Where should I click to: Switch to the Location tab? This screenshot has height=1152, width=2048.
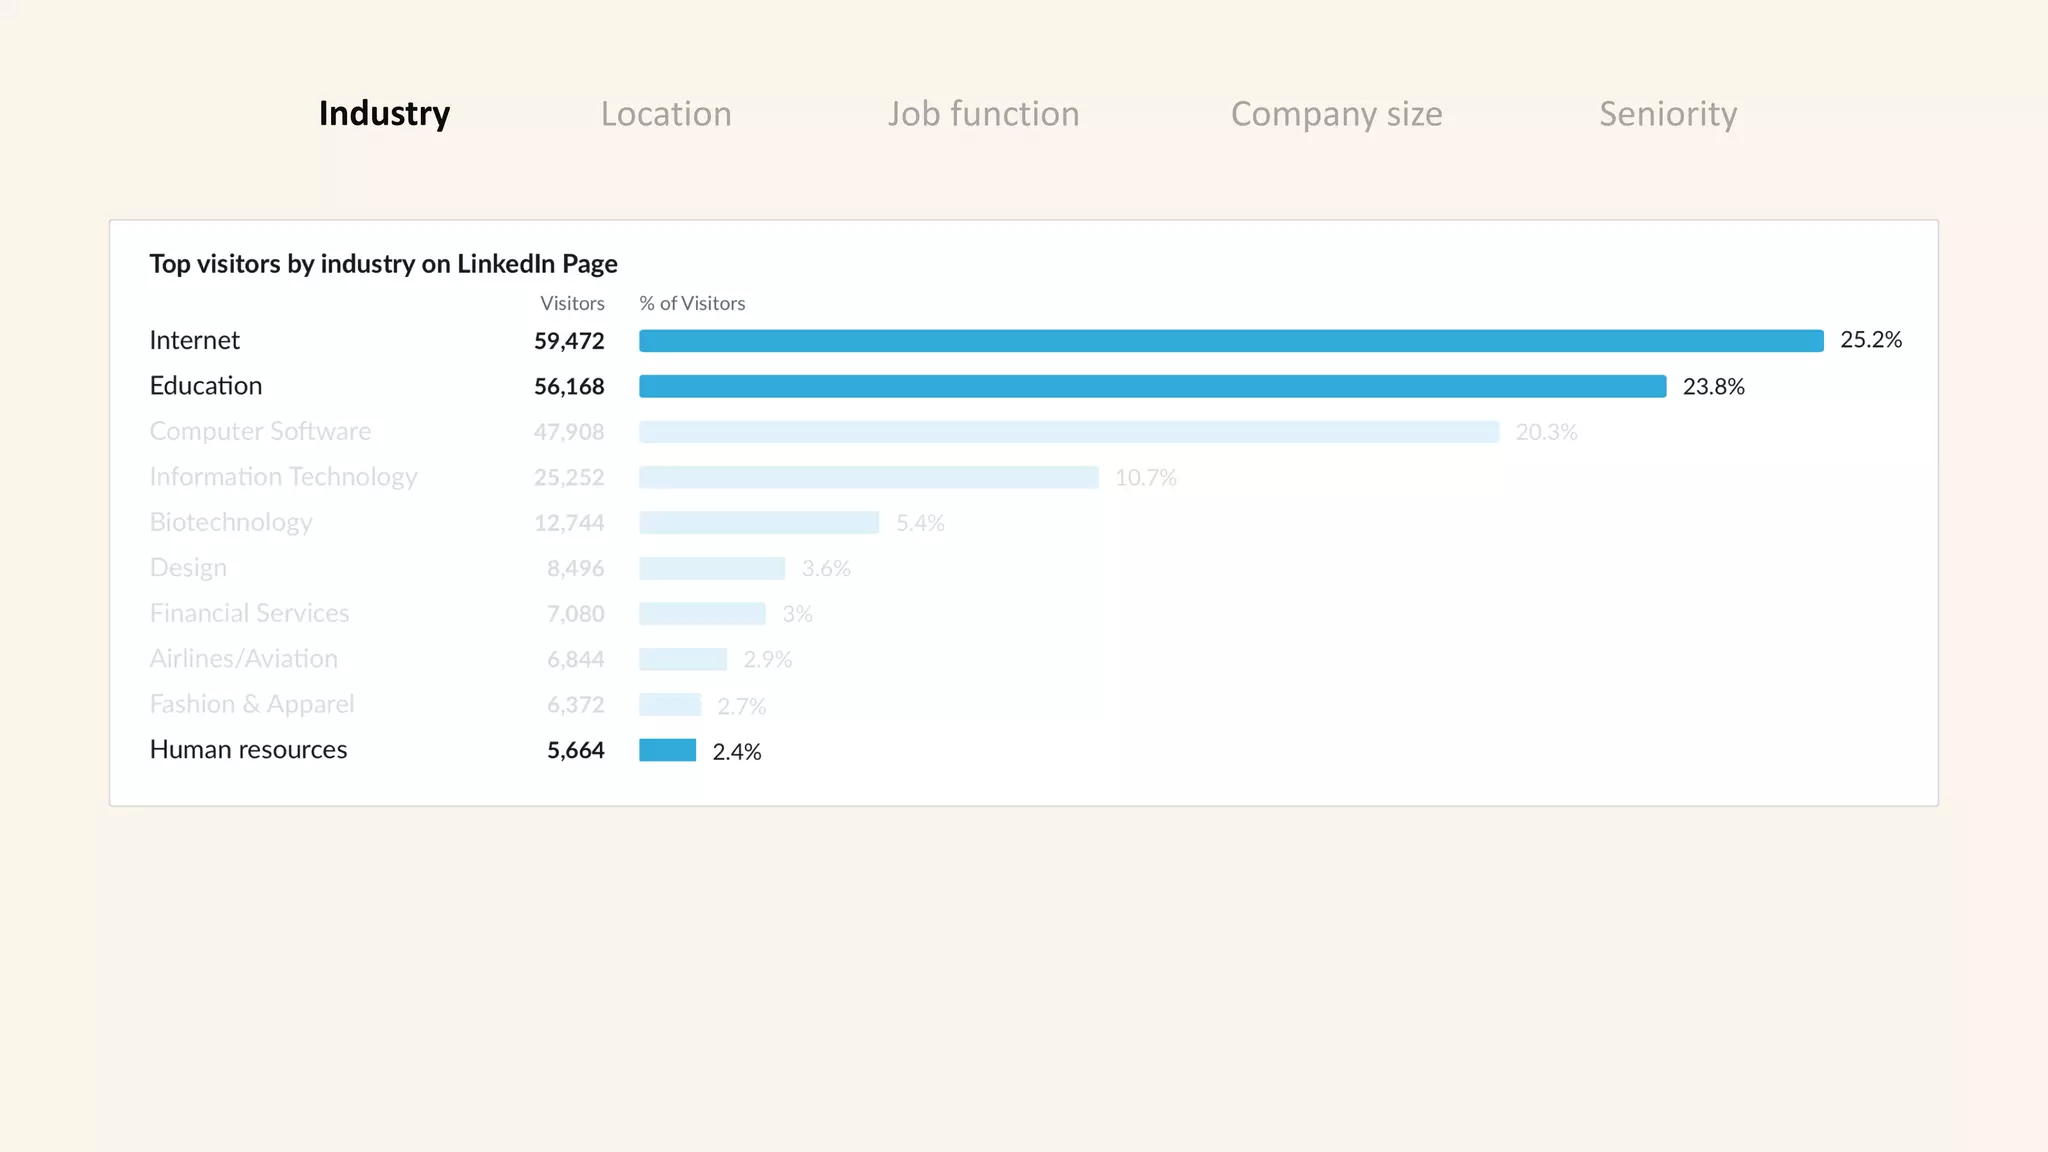[666, 114]
